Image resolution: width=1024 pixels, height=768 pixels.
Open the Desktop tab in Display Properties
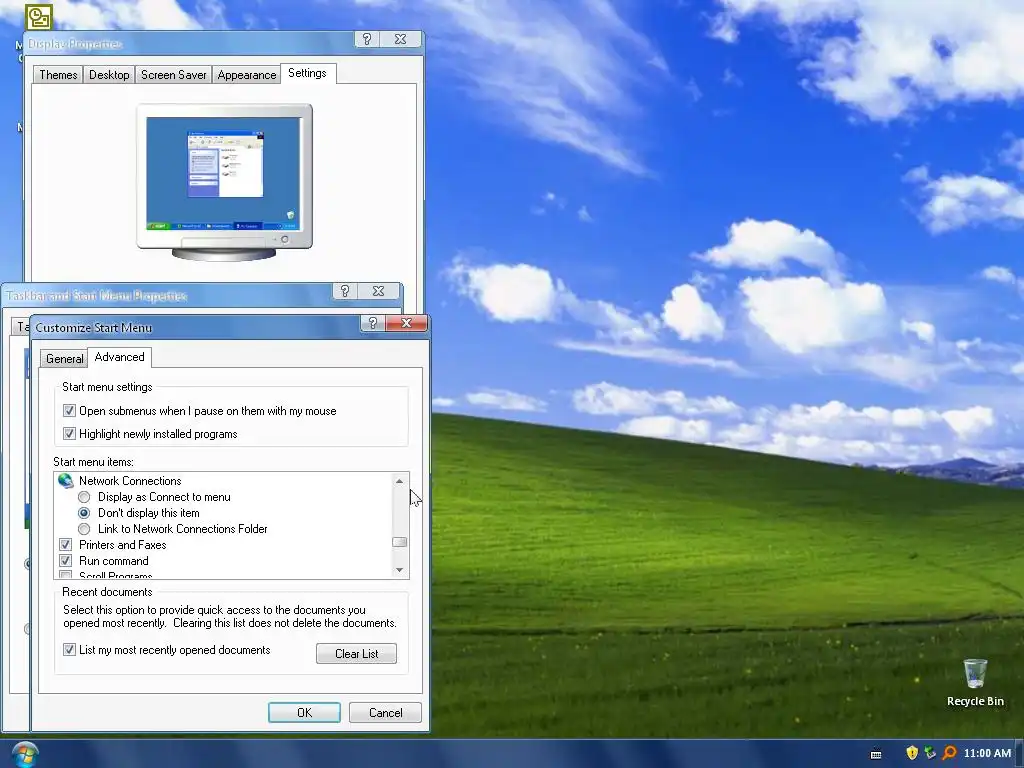pos(109,74)
